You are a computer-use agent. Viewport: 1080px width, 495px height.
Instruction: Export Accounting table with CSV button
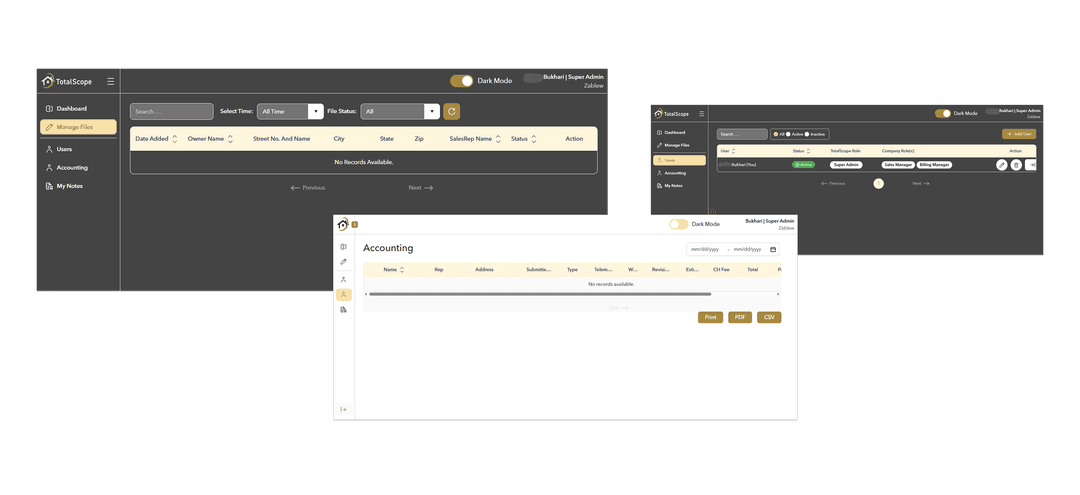[769, 317]
